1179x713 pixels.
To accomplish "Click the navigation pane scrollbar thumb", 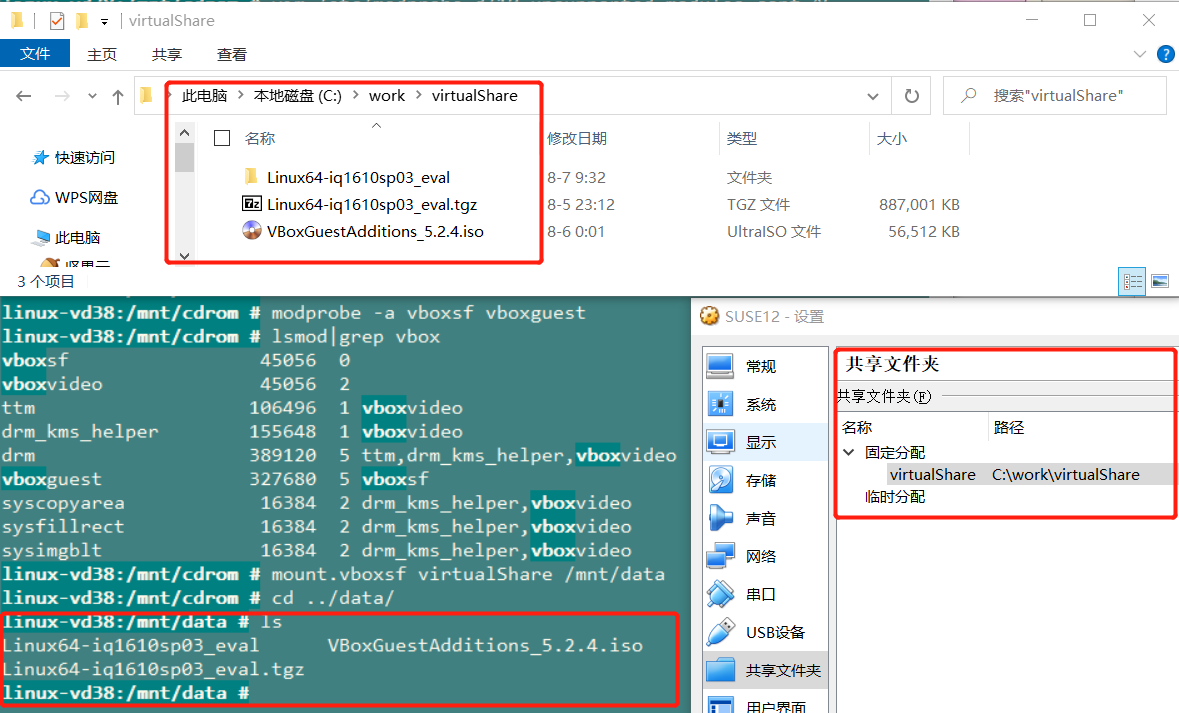I will (x=184, y=157).
